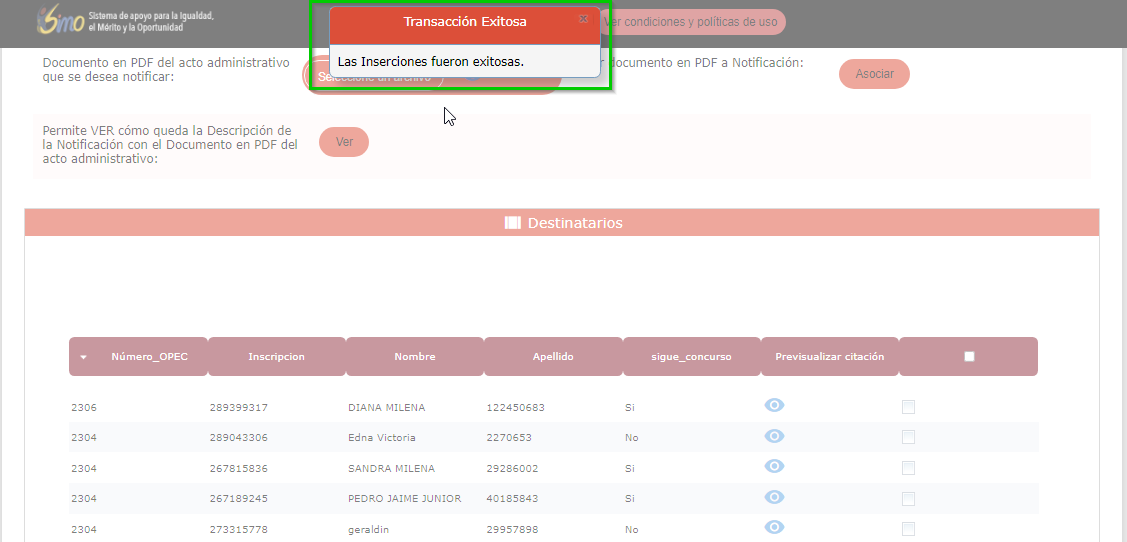Check the box for DIANA MILENA's row
Image resolution: width=1127 pixels, height=542 pixels.
[908, 407]
